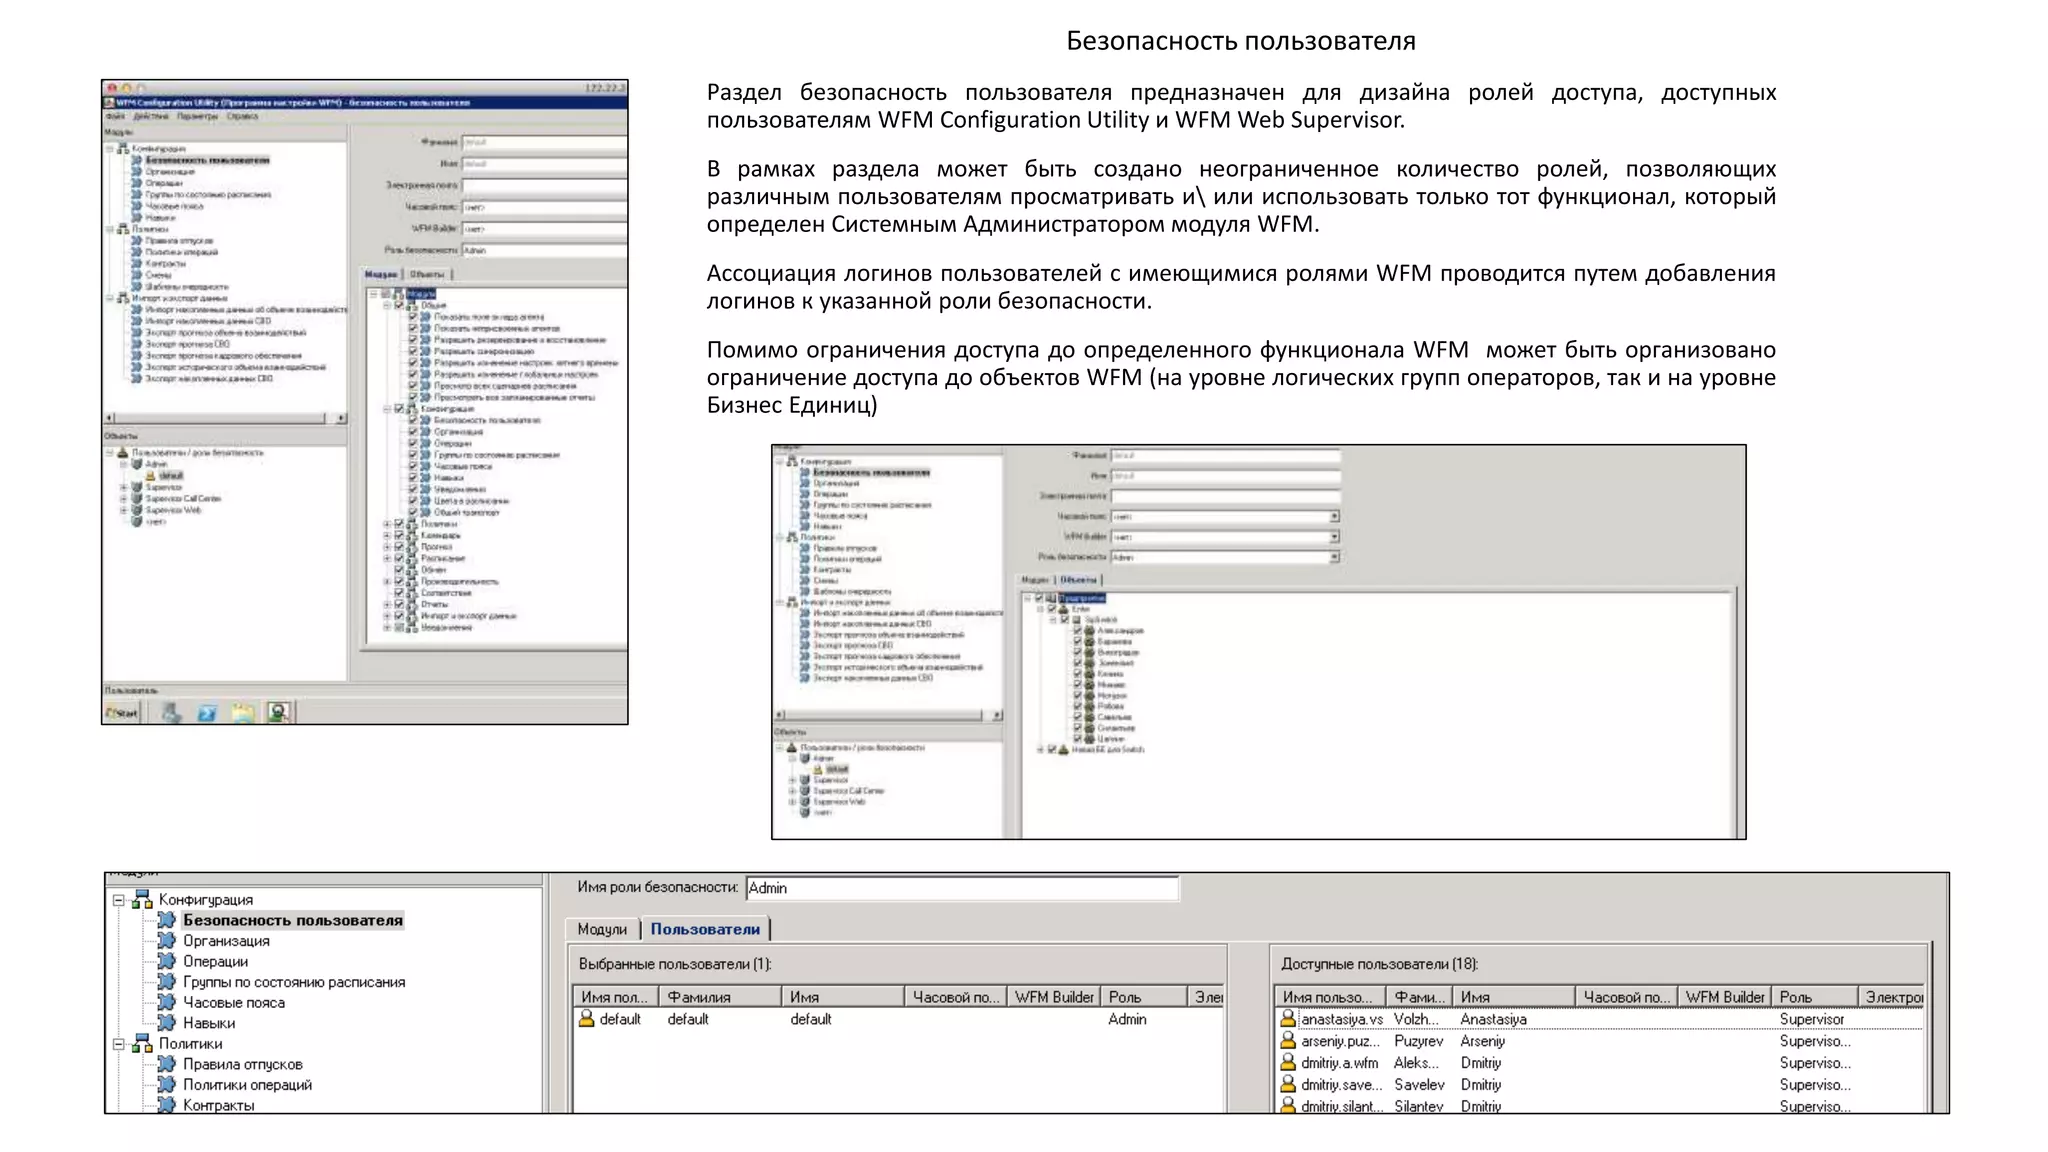Open the Справка menu
The height and width of the screenshot is (1152, 2048).
242,116
